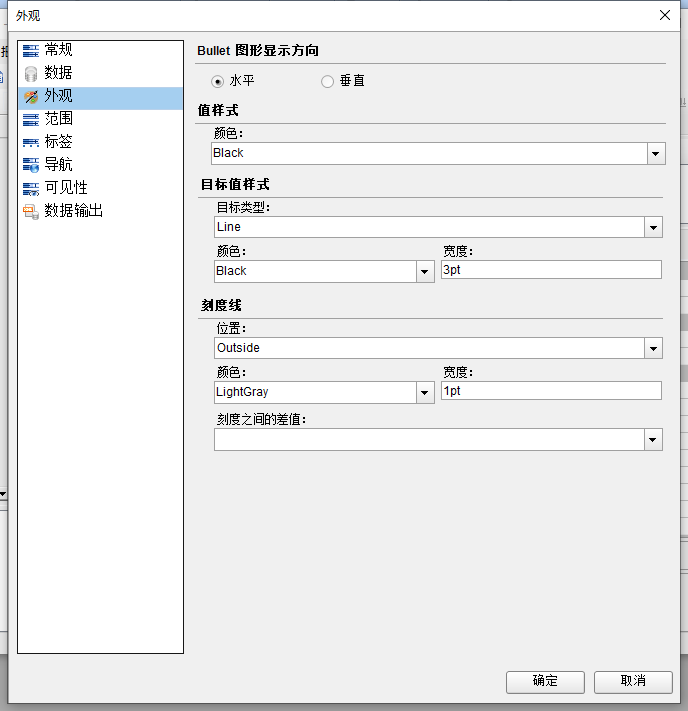Switch to the 范围 page
688x711 pixels.
tap(101, 120)
